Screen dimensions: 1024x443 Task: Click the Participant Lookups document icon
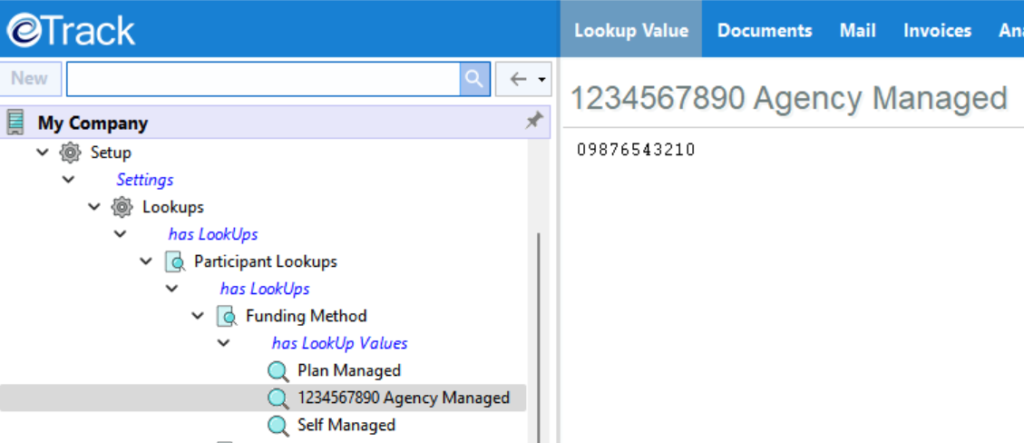pos(173,262)
